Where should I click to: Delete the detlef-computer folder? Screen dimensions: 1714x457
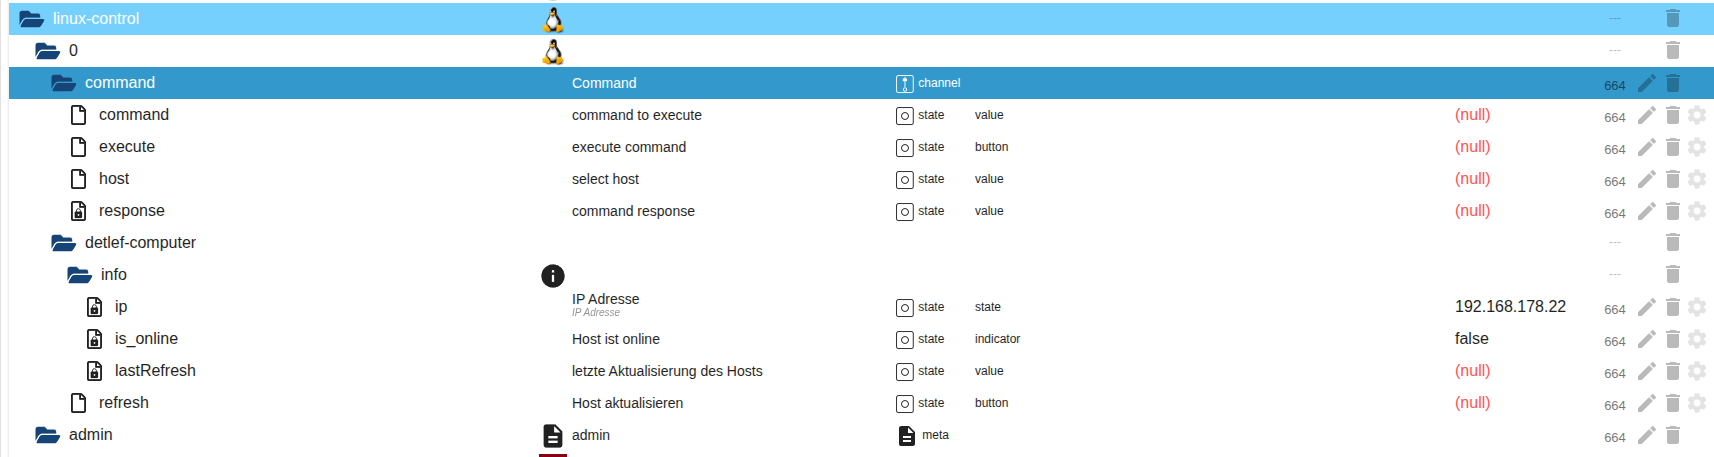[1672, 243]
